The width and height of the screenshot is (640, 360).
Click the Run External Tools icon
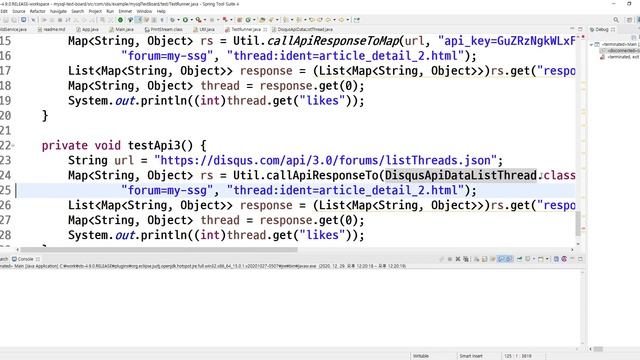point(199,20)
